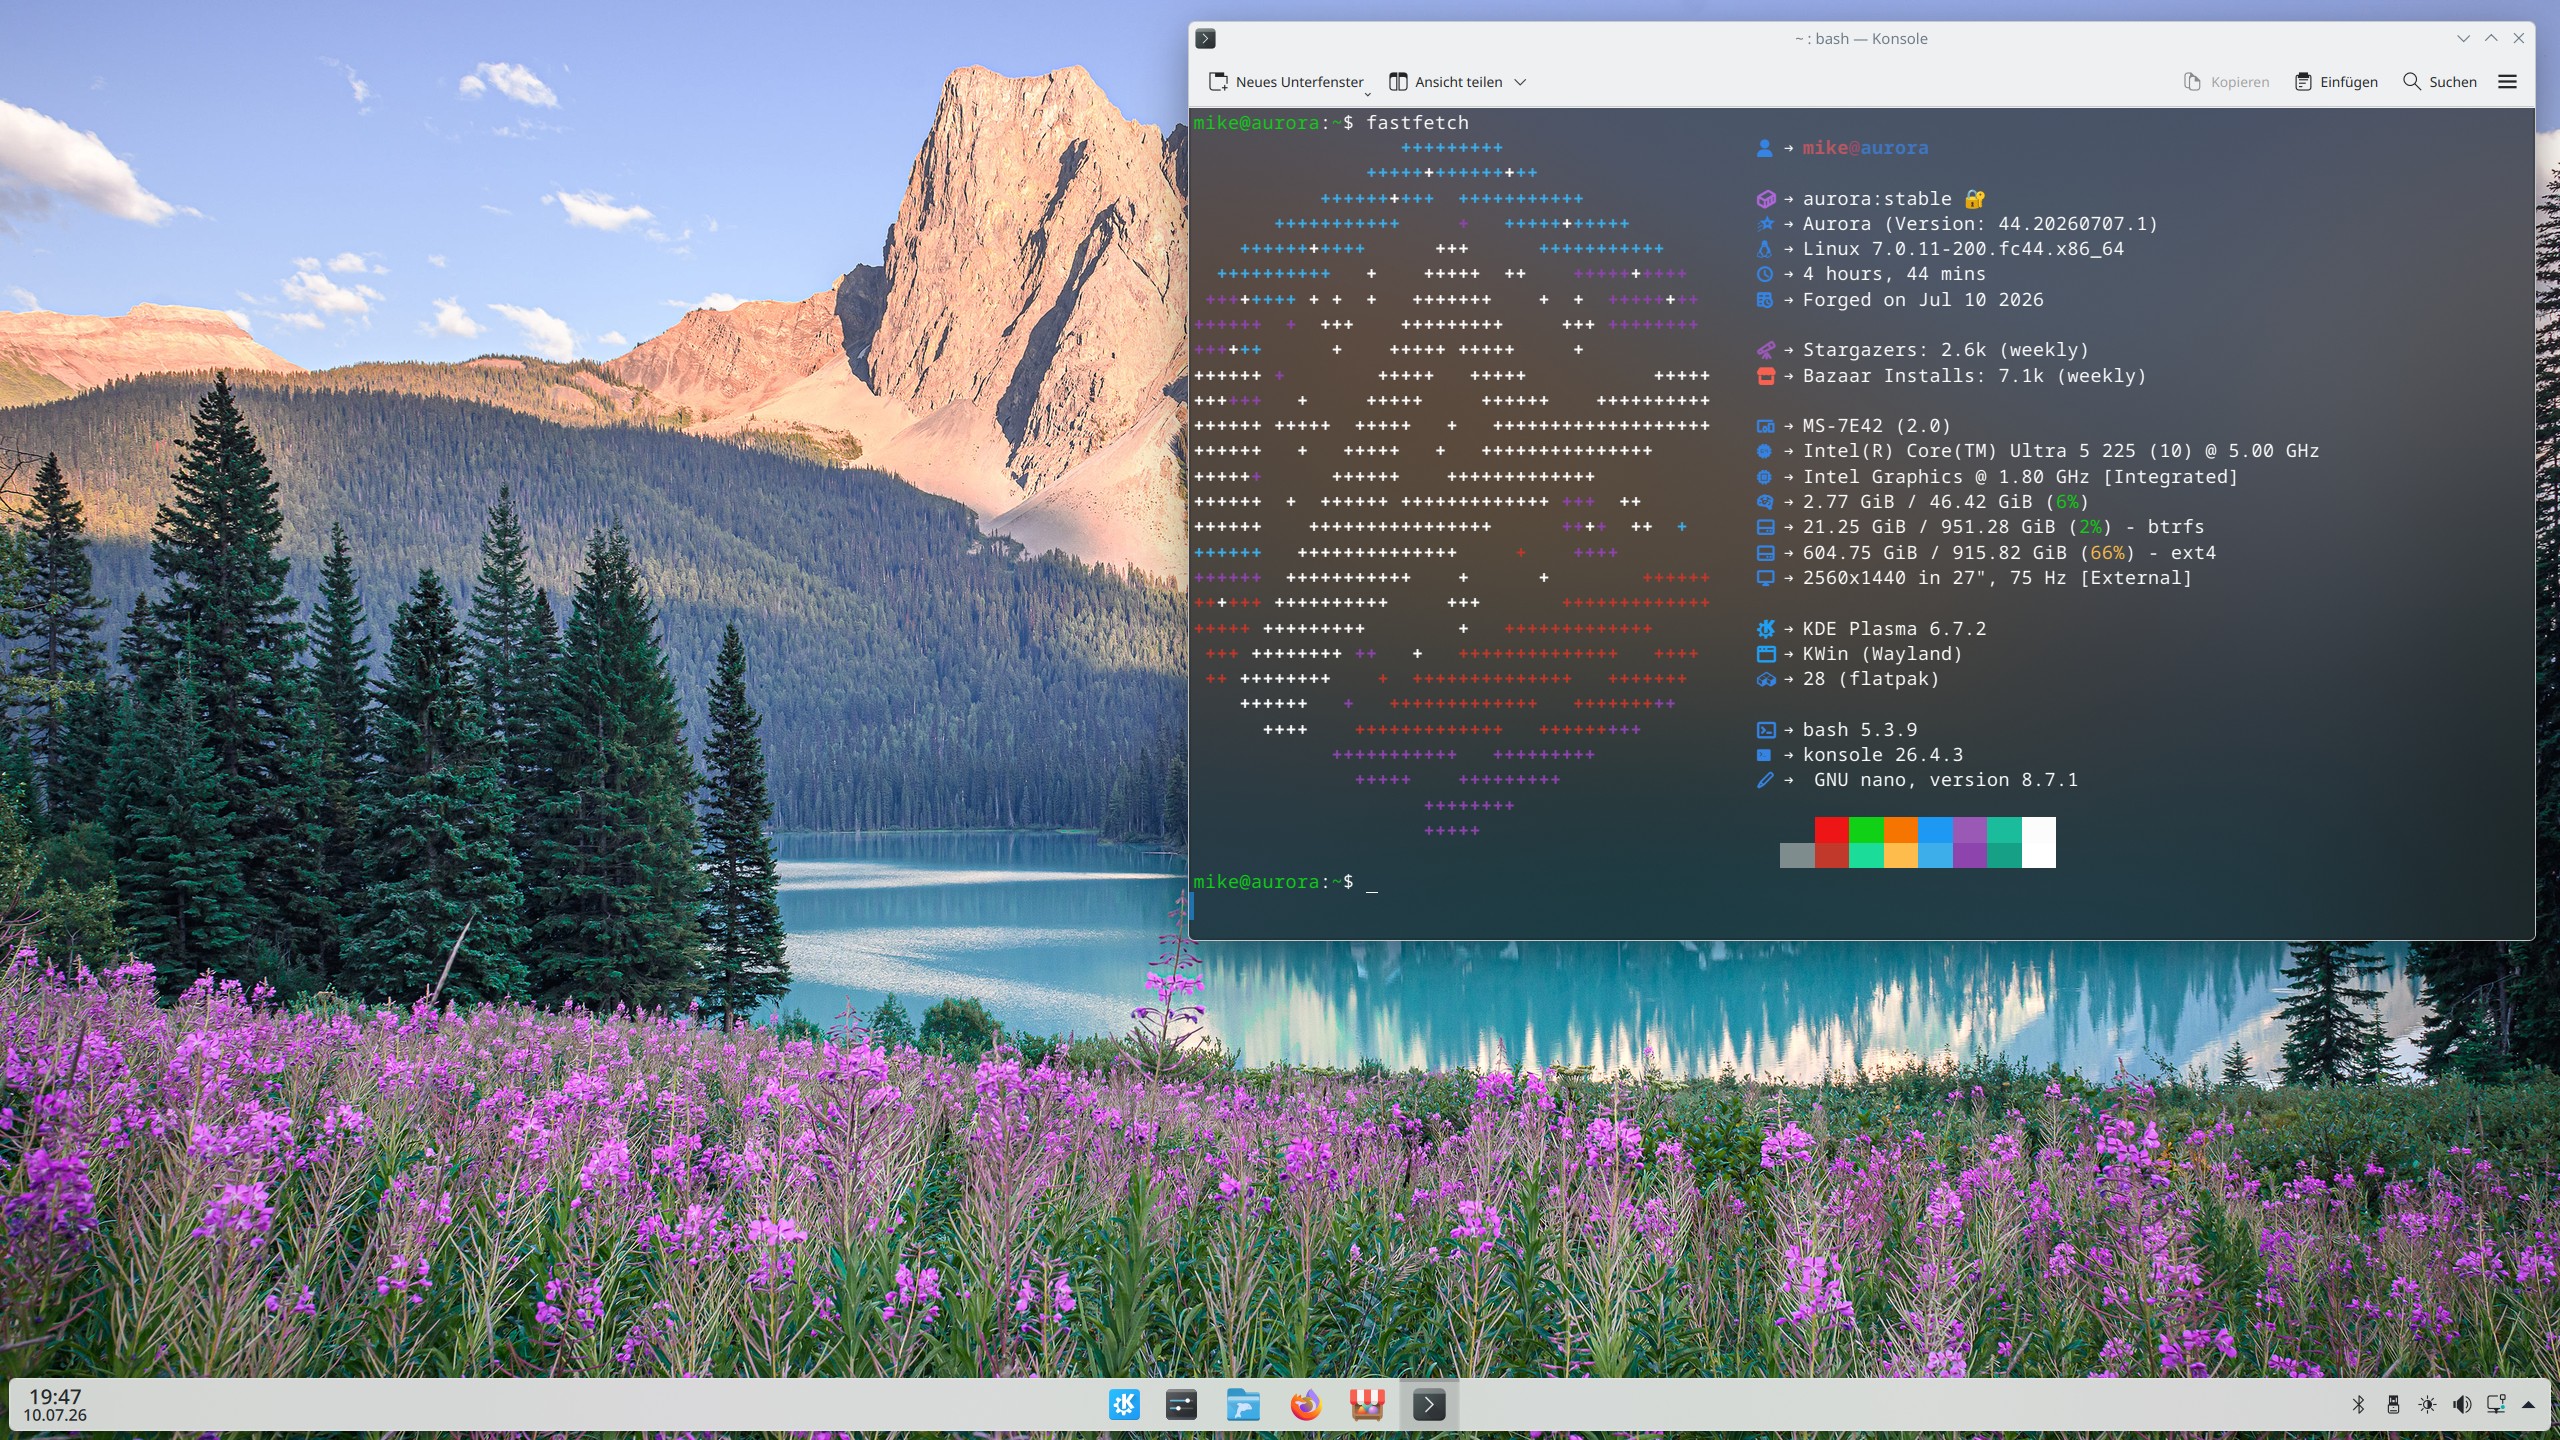Viewport: 2560px width, 1440px height.
Task: Open the clock showing 19:47
Action: point(55,1405)
